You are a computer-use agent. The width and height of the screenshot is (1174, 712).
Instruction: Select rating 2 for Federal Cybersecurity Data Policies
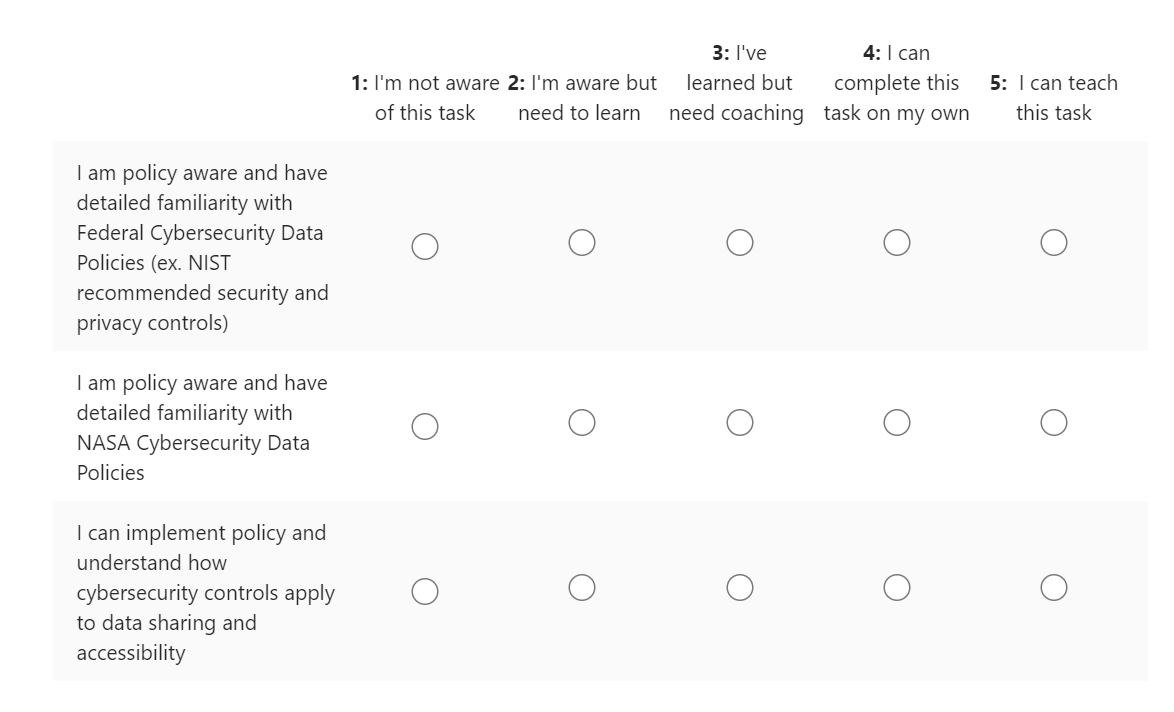582,243
